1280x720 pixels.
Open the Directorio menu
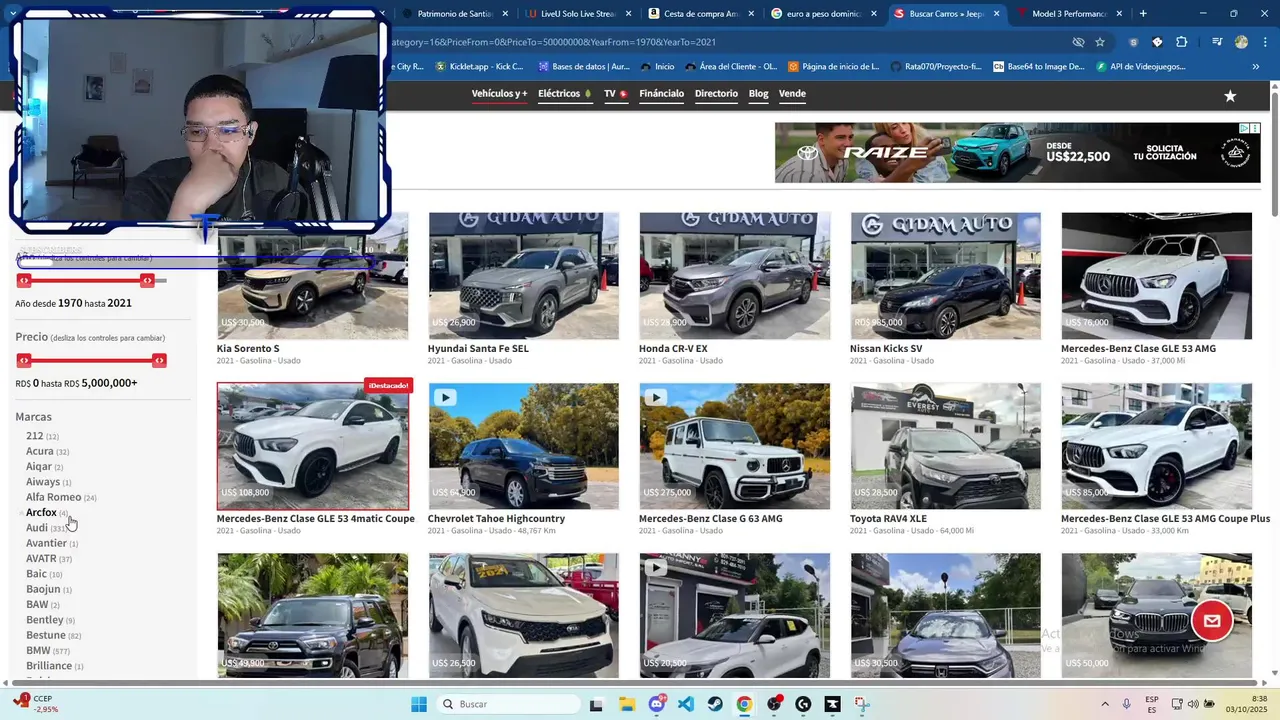[x=716, y=94]
